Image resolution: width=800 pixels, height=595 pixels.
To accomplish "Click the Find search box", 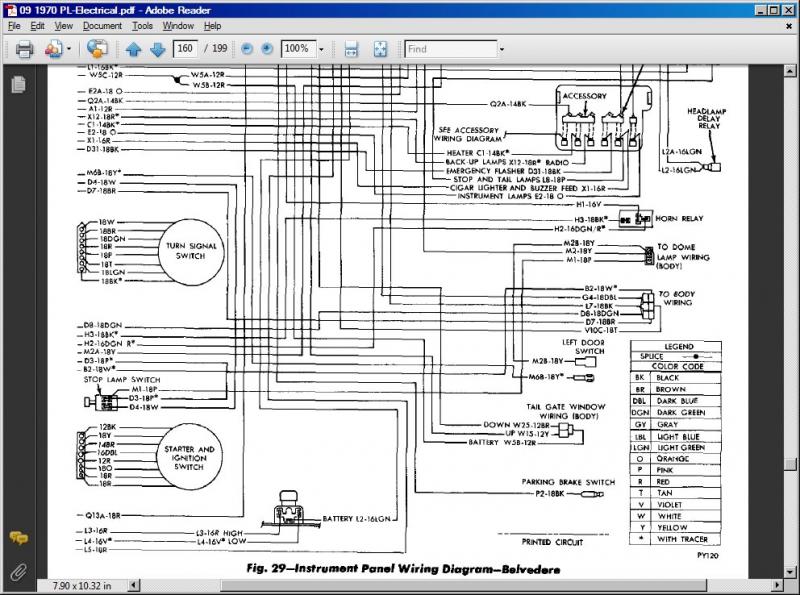I will point(451,48).
